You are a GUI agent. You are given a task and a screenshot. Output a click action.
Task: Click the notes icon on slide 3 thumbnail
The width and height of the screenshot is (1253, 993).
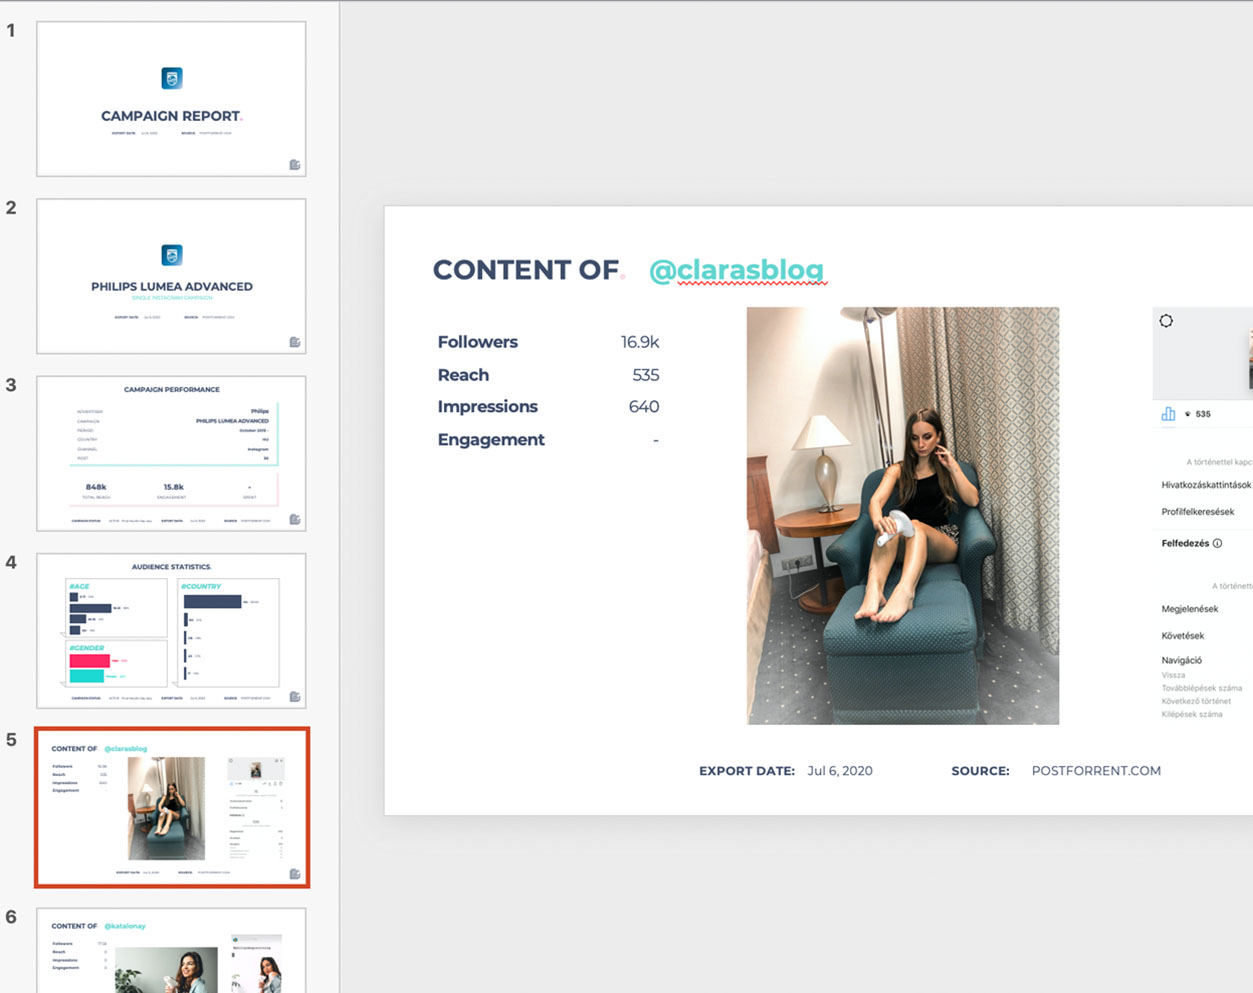(x=295, y=519)
